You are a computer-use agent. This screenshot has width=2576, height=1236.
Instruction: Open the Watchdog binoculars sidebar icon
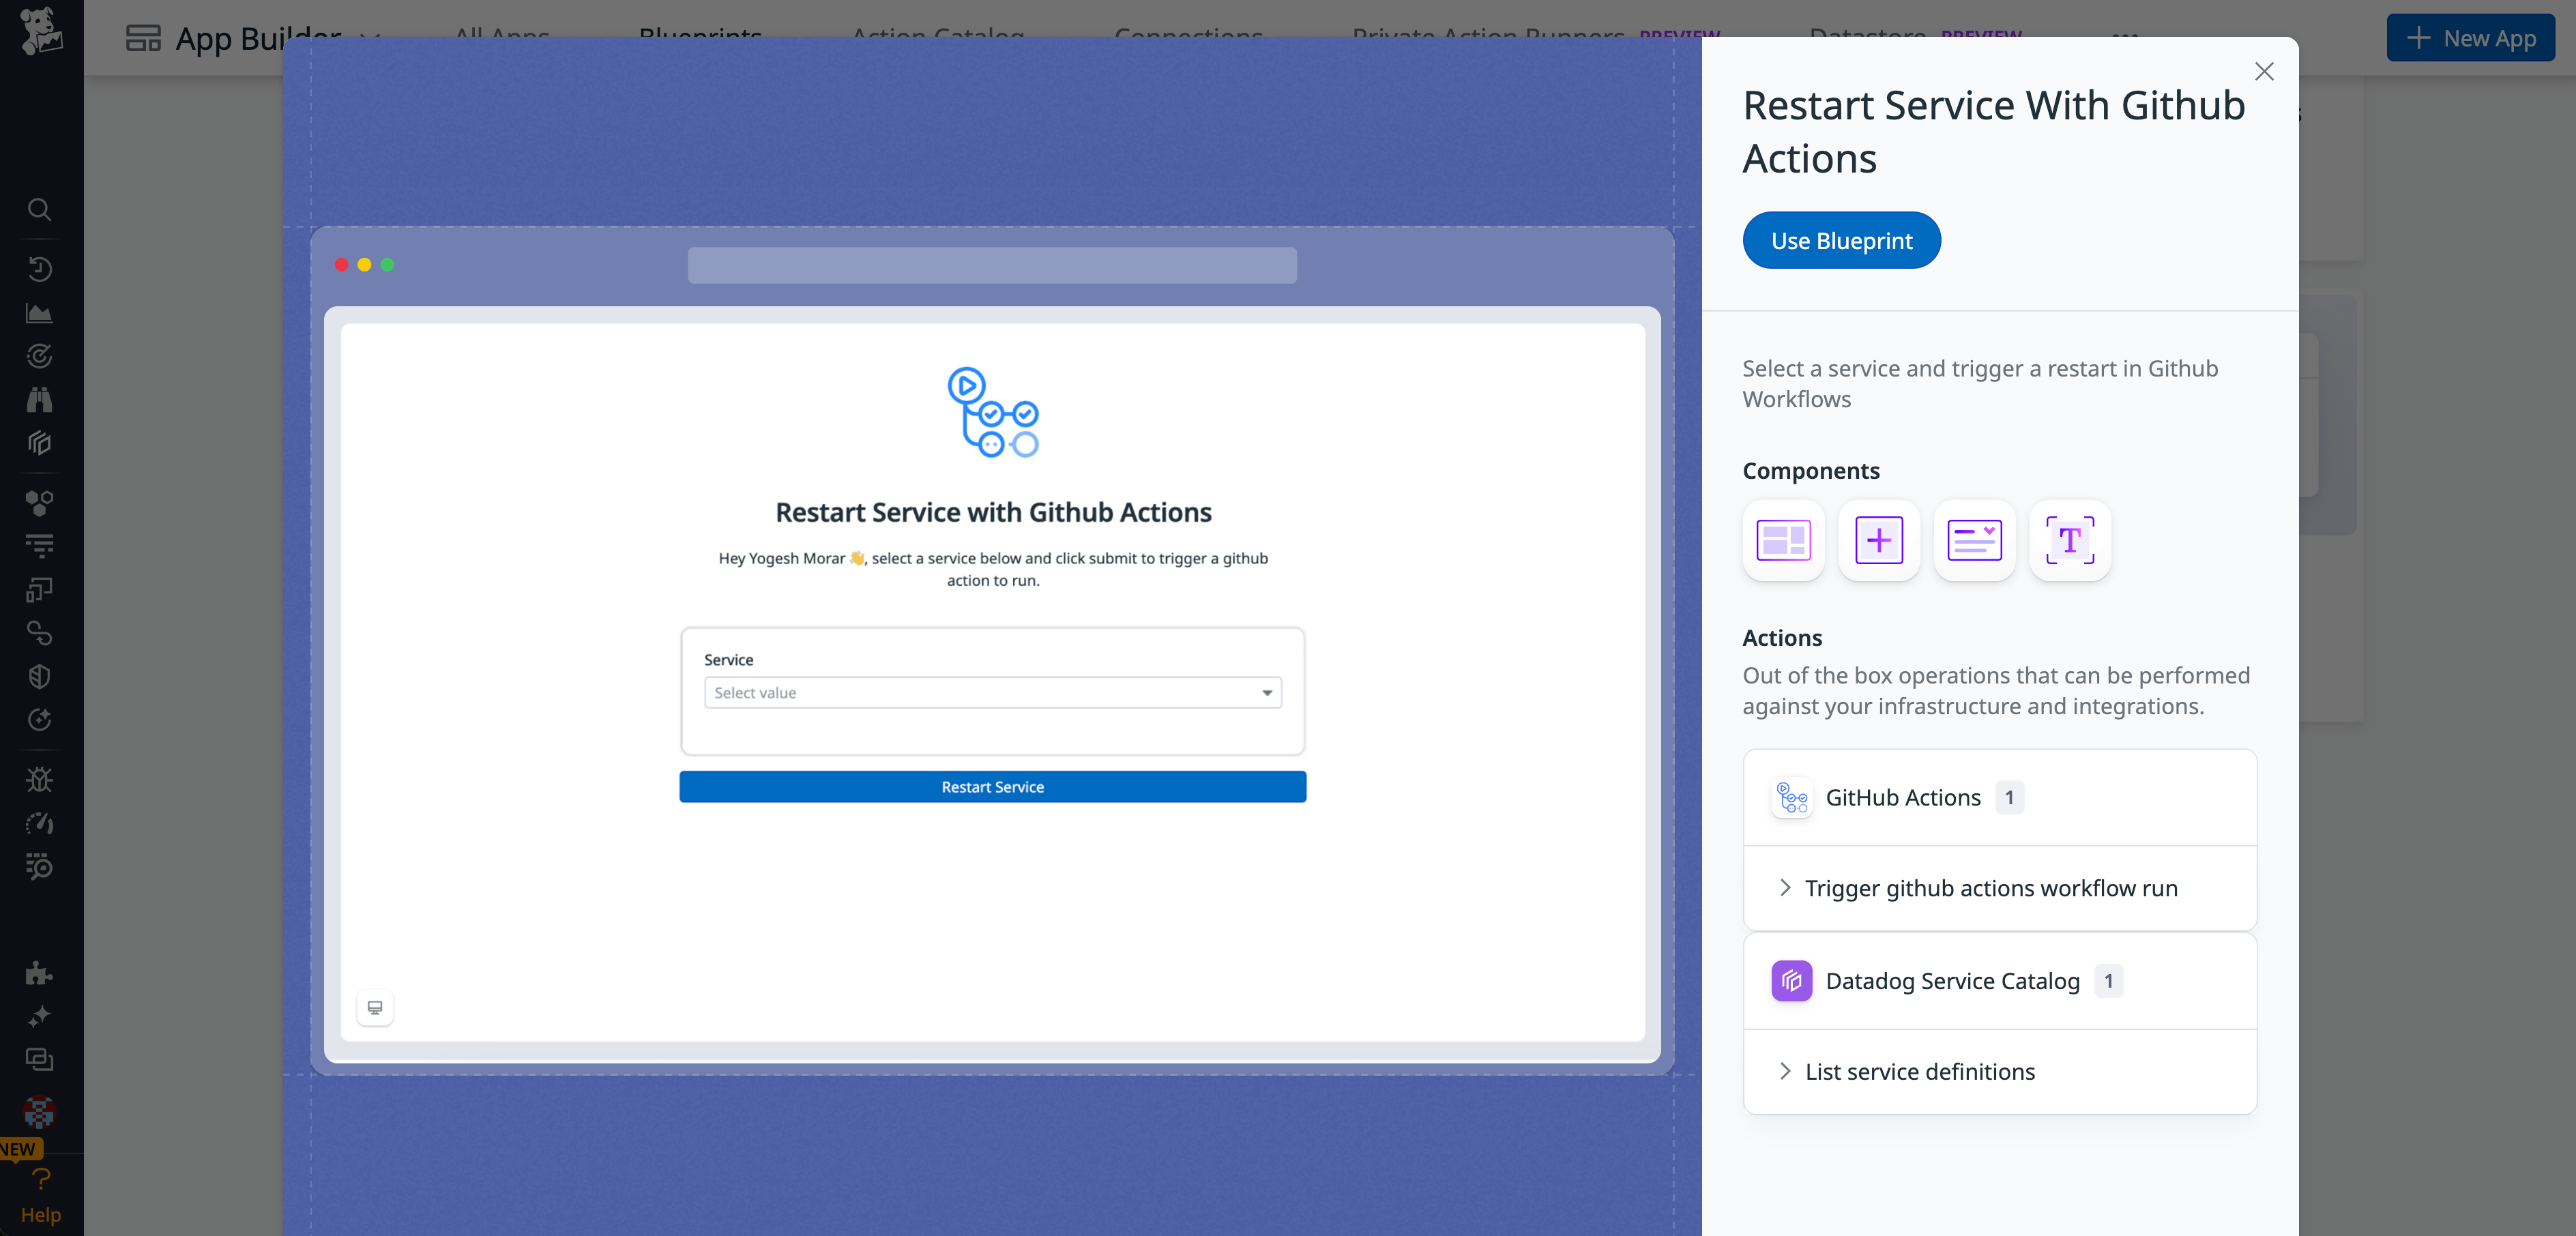(x=40, y=399)
